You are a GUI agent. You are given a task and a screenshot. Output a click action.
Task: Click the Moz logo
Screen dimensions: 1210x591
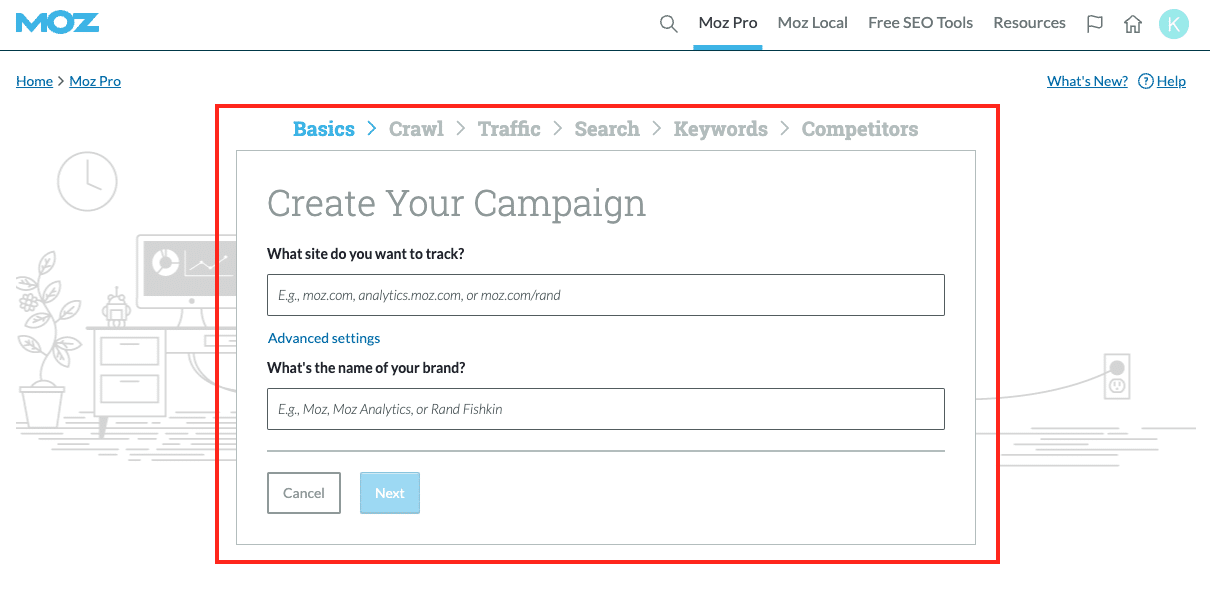[x=58, y=23]
